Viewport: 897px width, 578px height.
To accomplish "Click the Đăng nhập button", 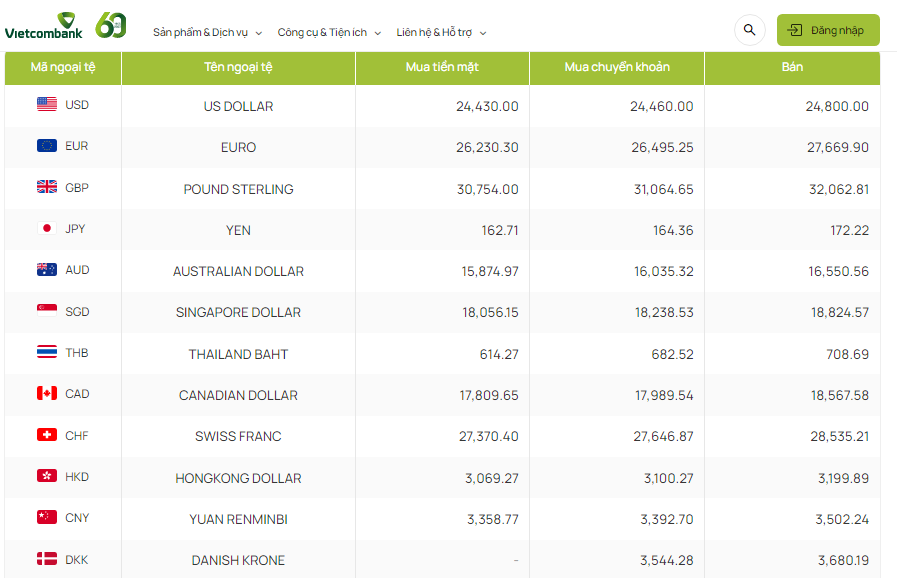I will pos(828,30).
